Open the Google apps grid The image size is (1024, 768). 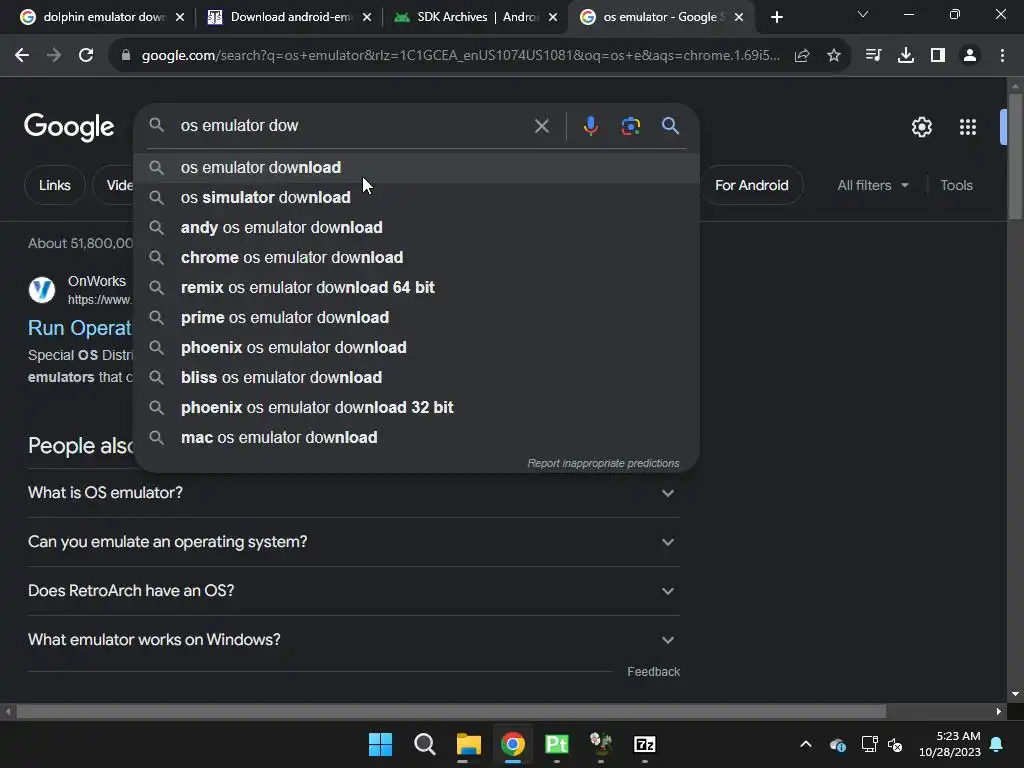point(968,127)
